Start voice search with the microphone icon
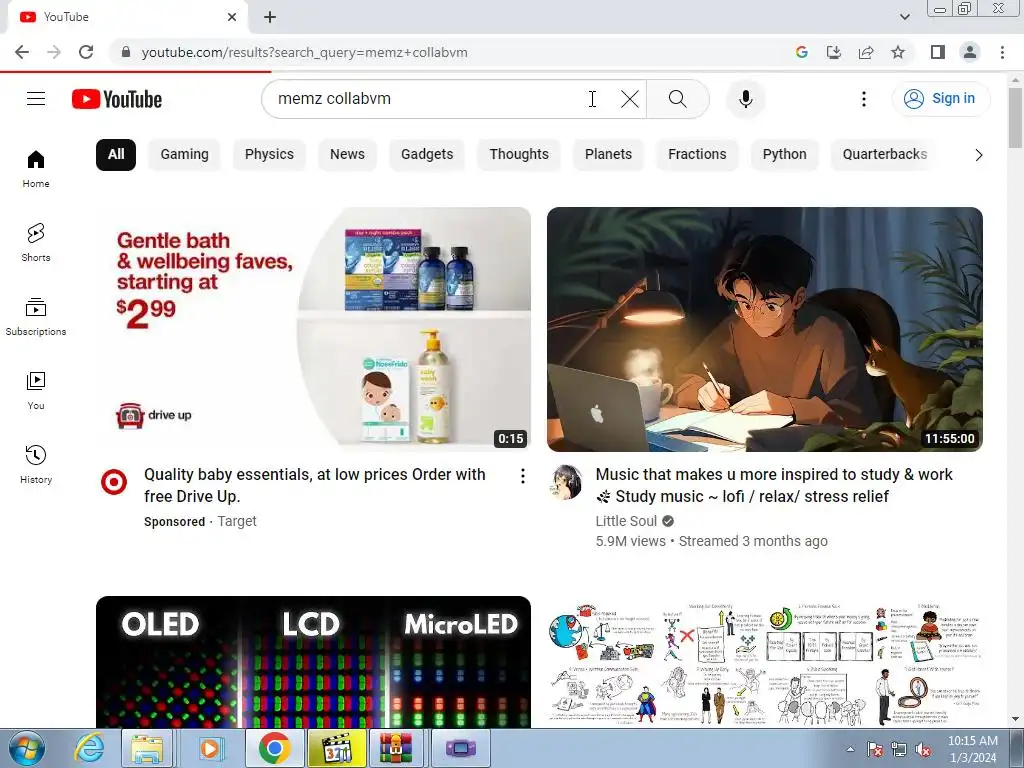 [x=745, y=99]
